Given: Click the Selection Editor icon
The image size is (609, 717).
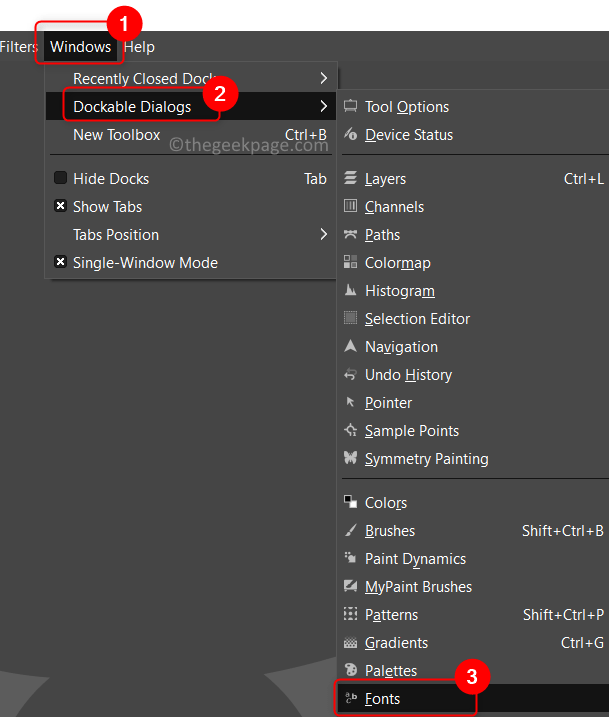Looking at the screenshot, I should click(x=350, y=318).
